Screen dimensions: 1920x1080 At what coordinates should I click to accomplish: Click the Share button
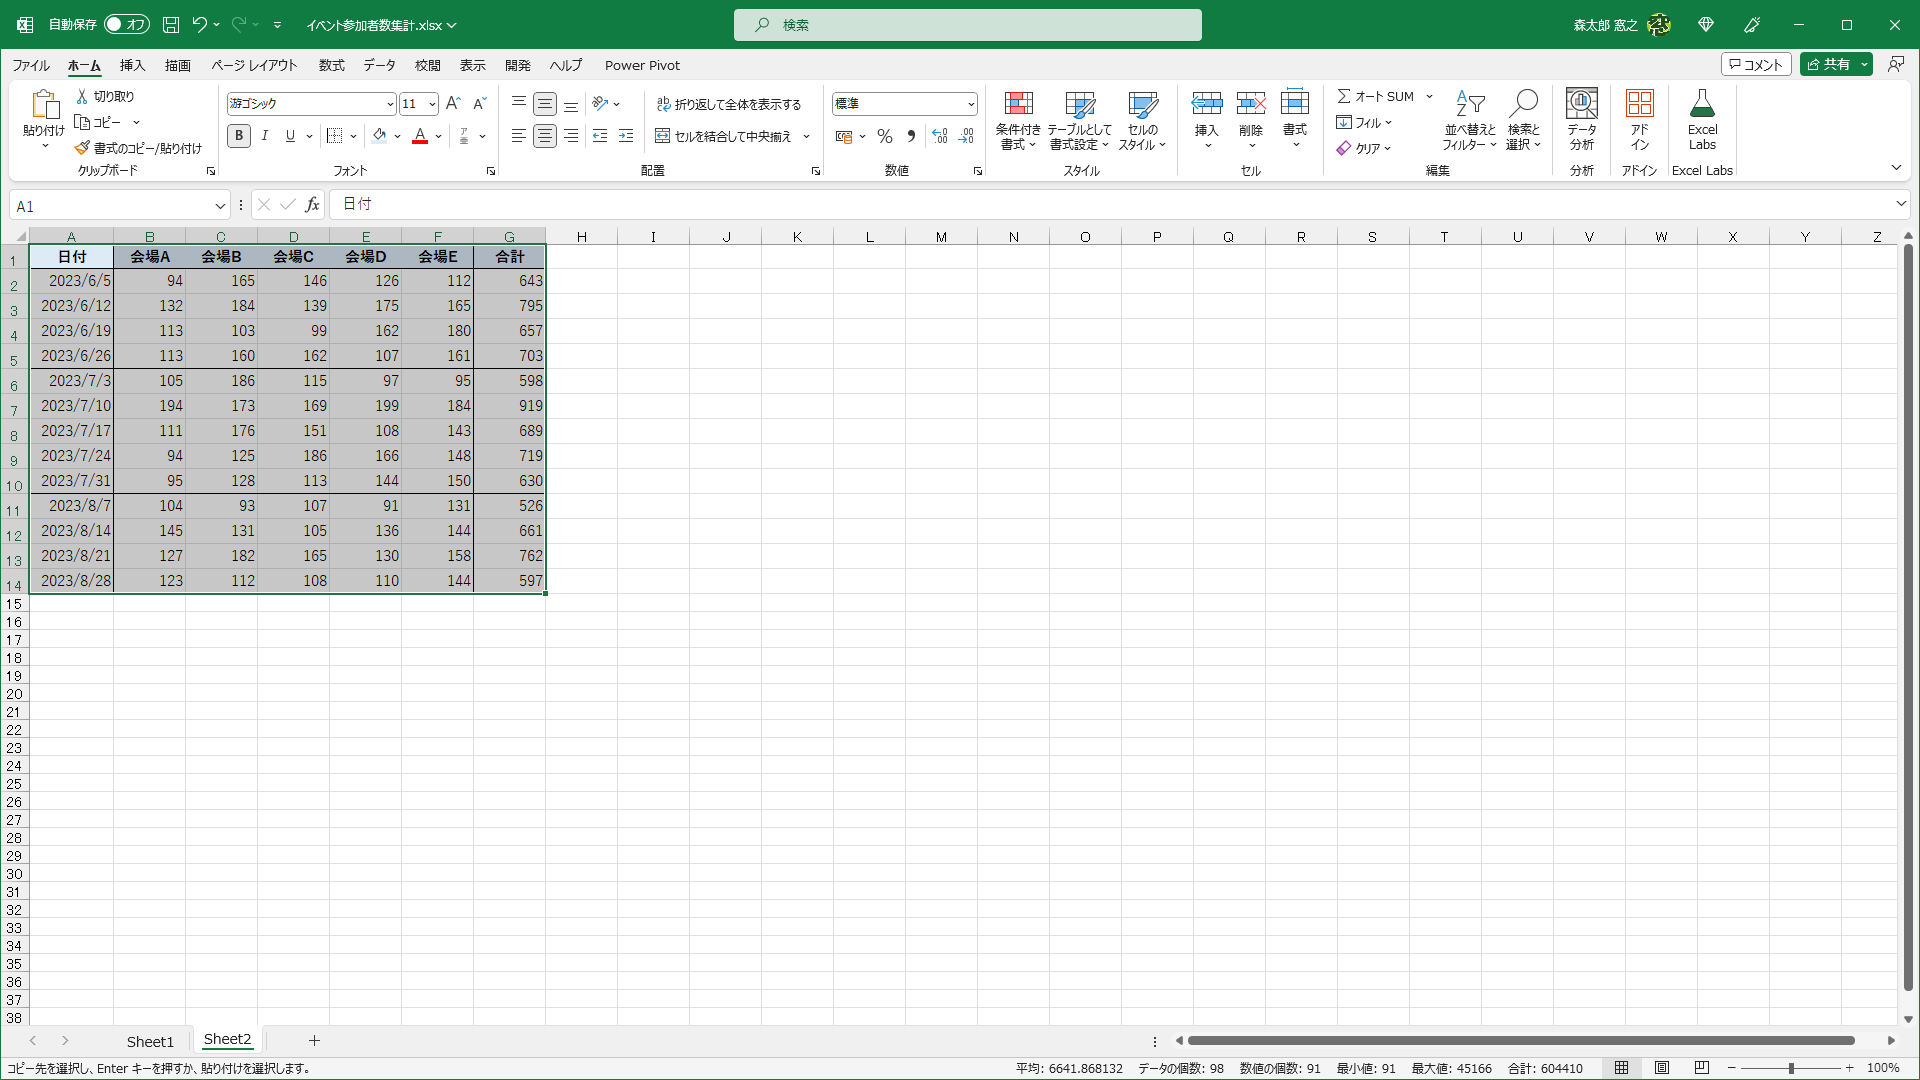[1828, 64]
